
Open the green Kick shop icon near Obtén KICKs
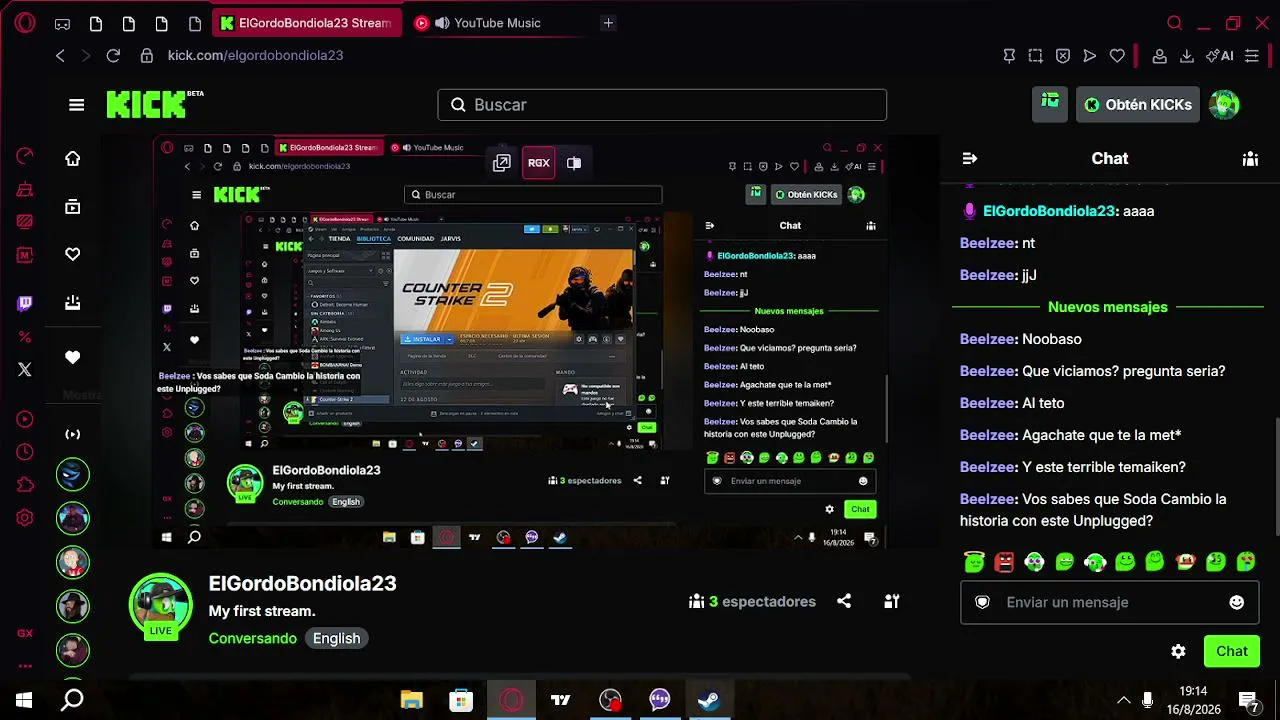tap(1050, 104)
